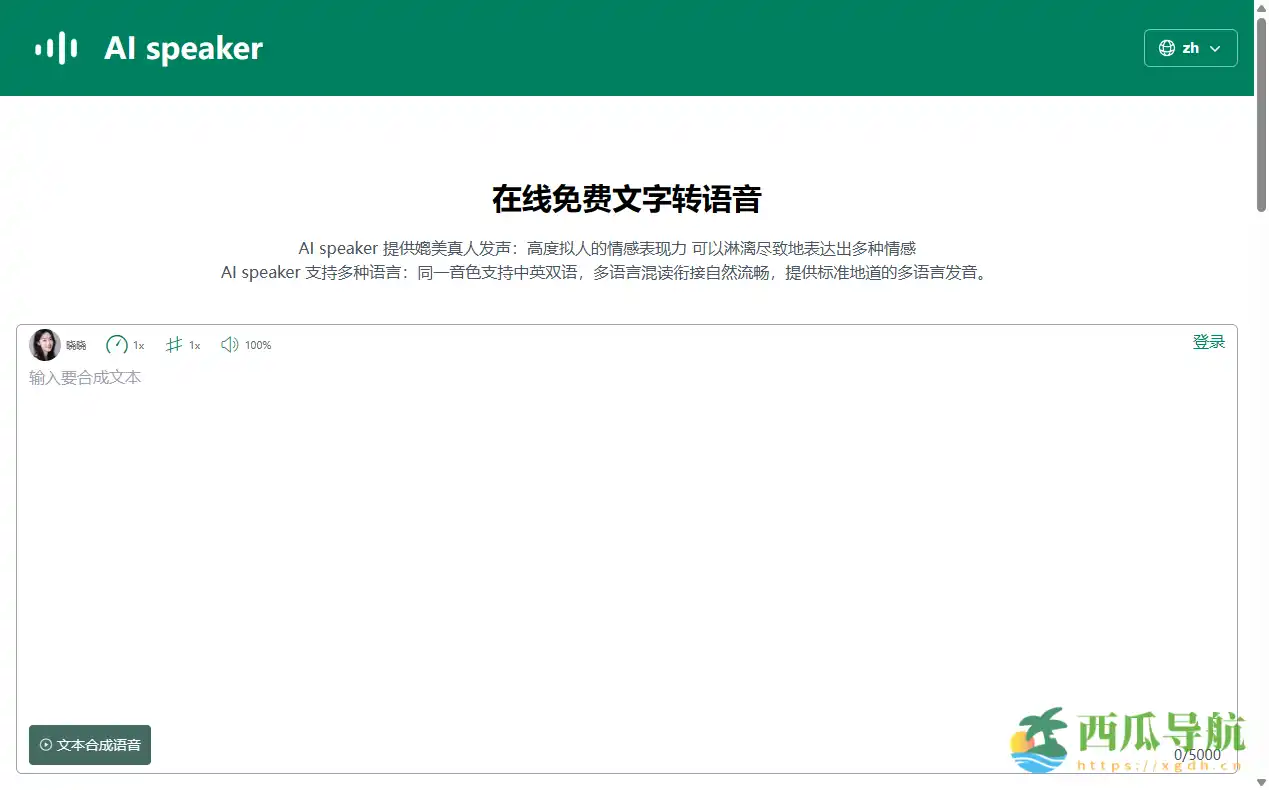Click the 西瓜导航 watermark logo
This screenshot has height=790, width=1269.
click(1042, 740)
